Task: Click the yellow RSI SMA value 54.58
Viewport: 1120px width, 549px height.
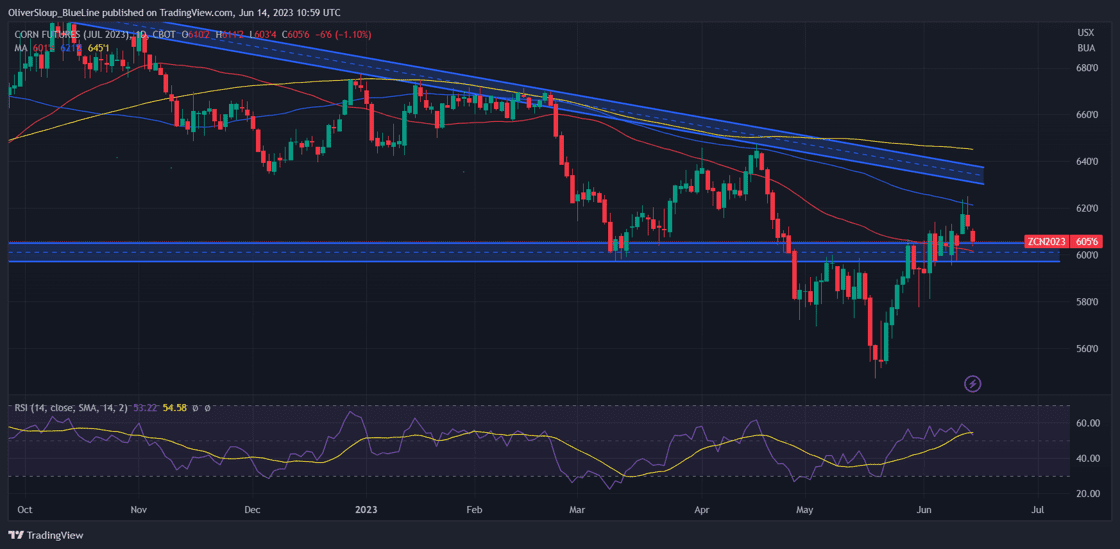Action: coord(175,408)
